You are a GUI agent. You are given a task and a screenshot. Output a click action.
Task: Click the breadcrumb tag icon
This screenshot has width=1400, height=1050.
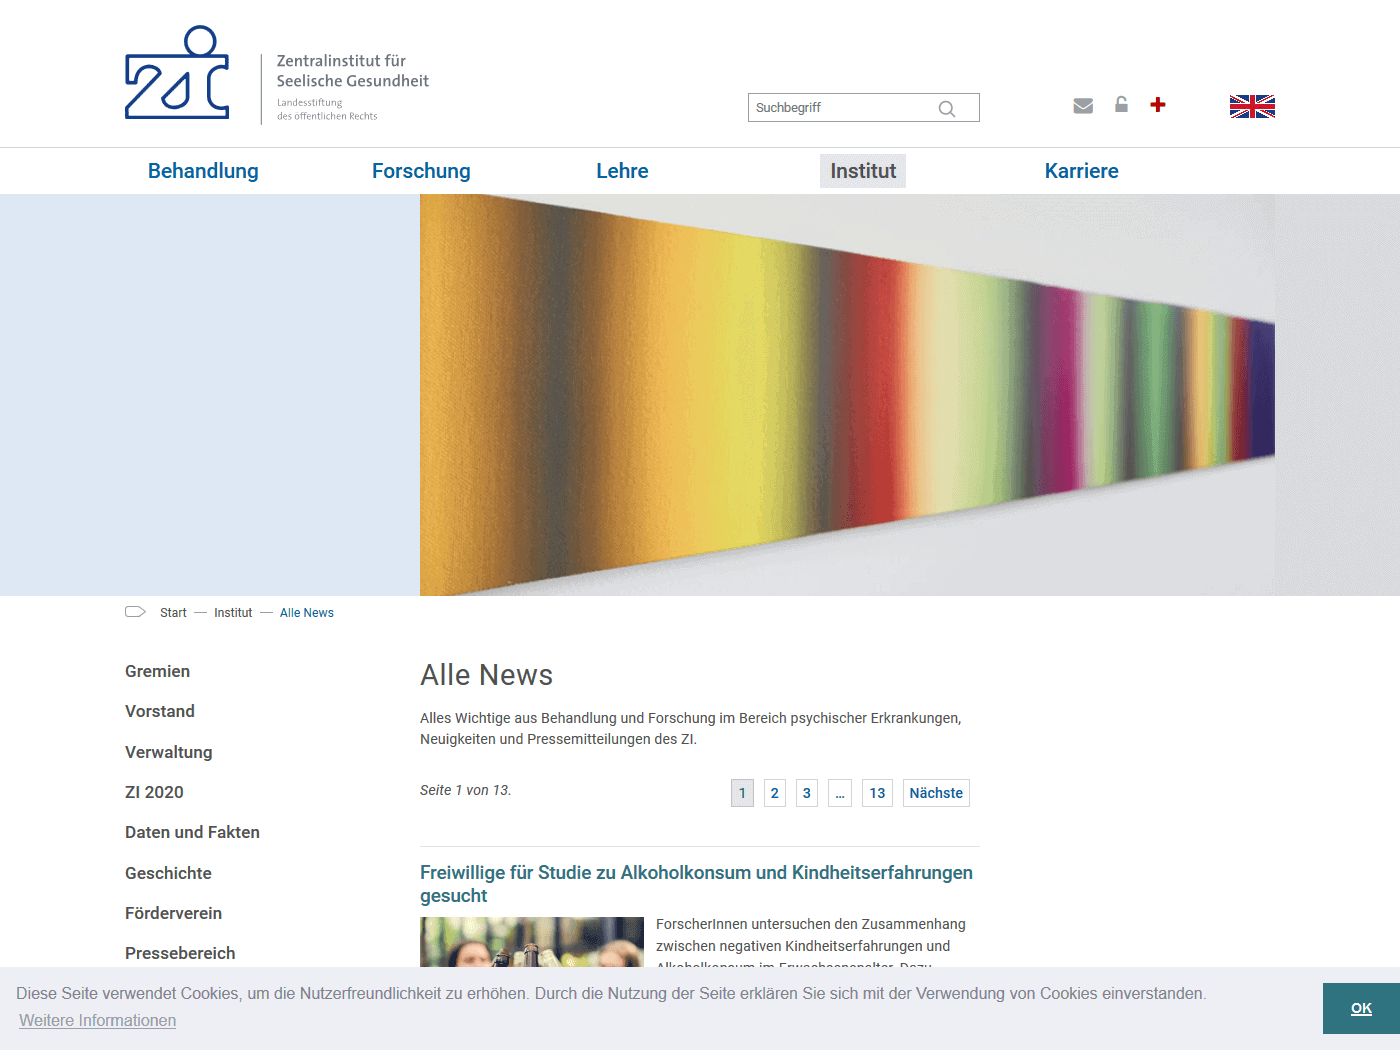(x=135, y=612)
